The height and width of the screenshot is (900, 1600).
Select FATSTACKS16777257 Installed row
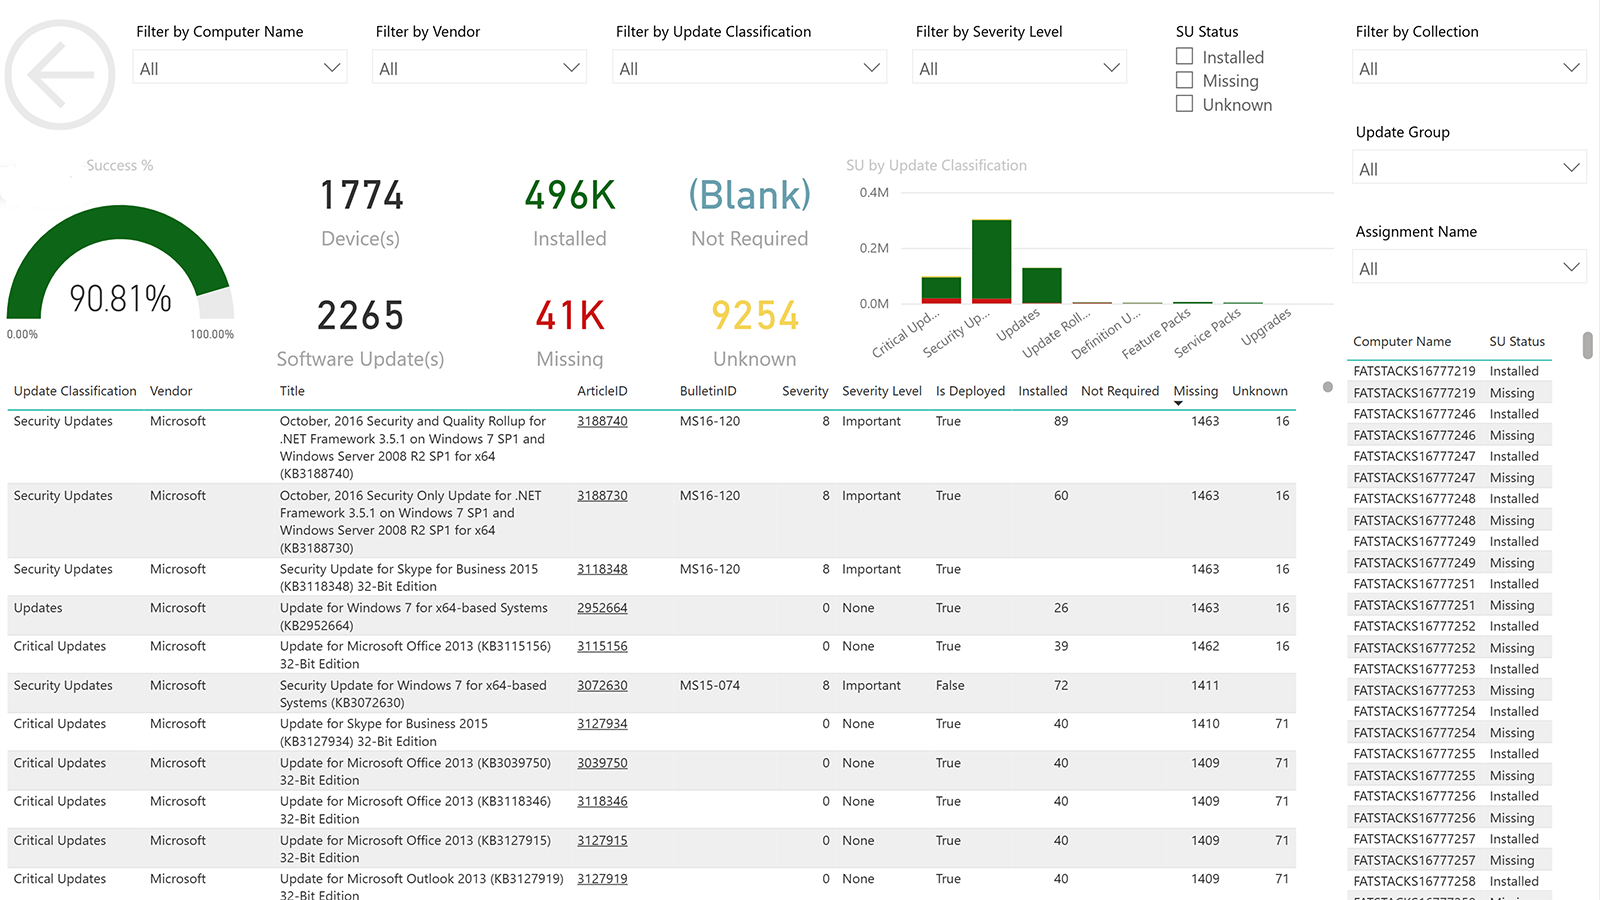click(x=1450, y=839)
